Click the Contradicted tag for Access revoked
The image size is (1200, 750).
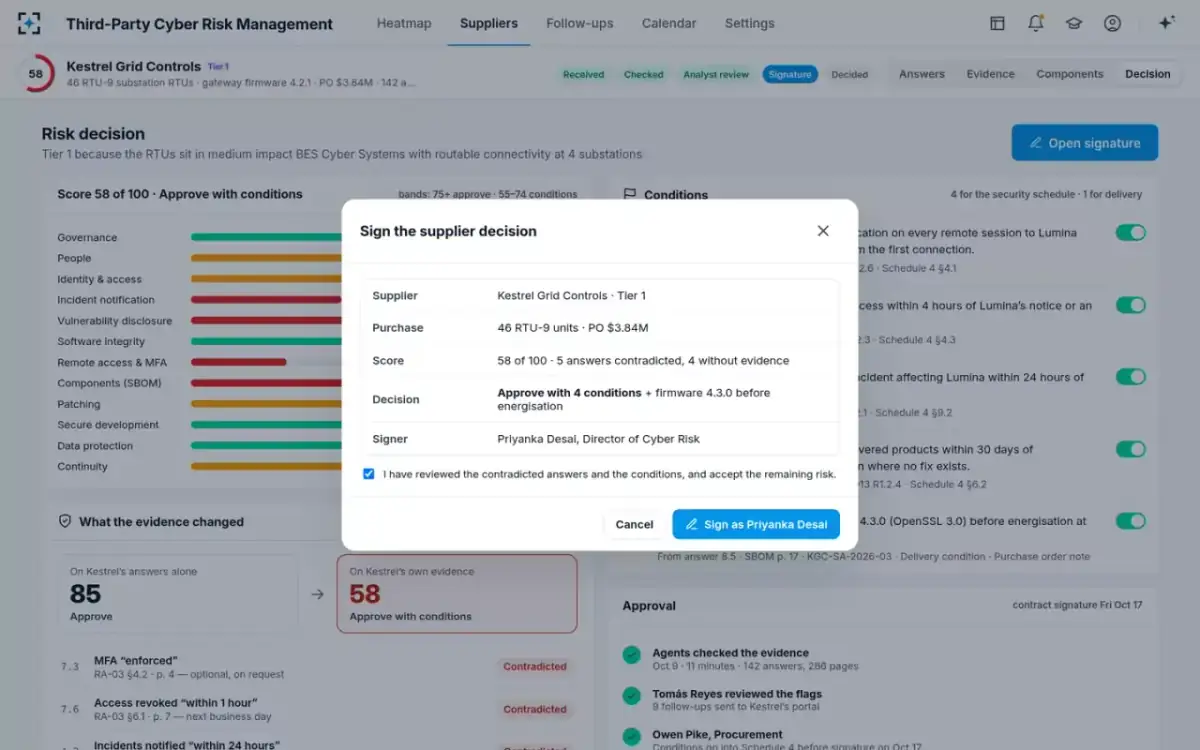pyautogui.click(x=535, y=709)
